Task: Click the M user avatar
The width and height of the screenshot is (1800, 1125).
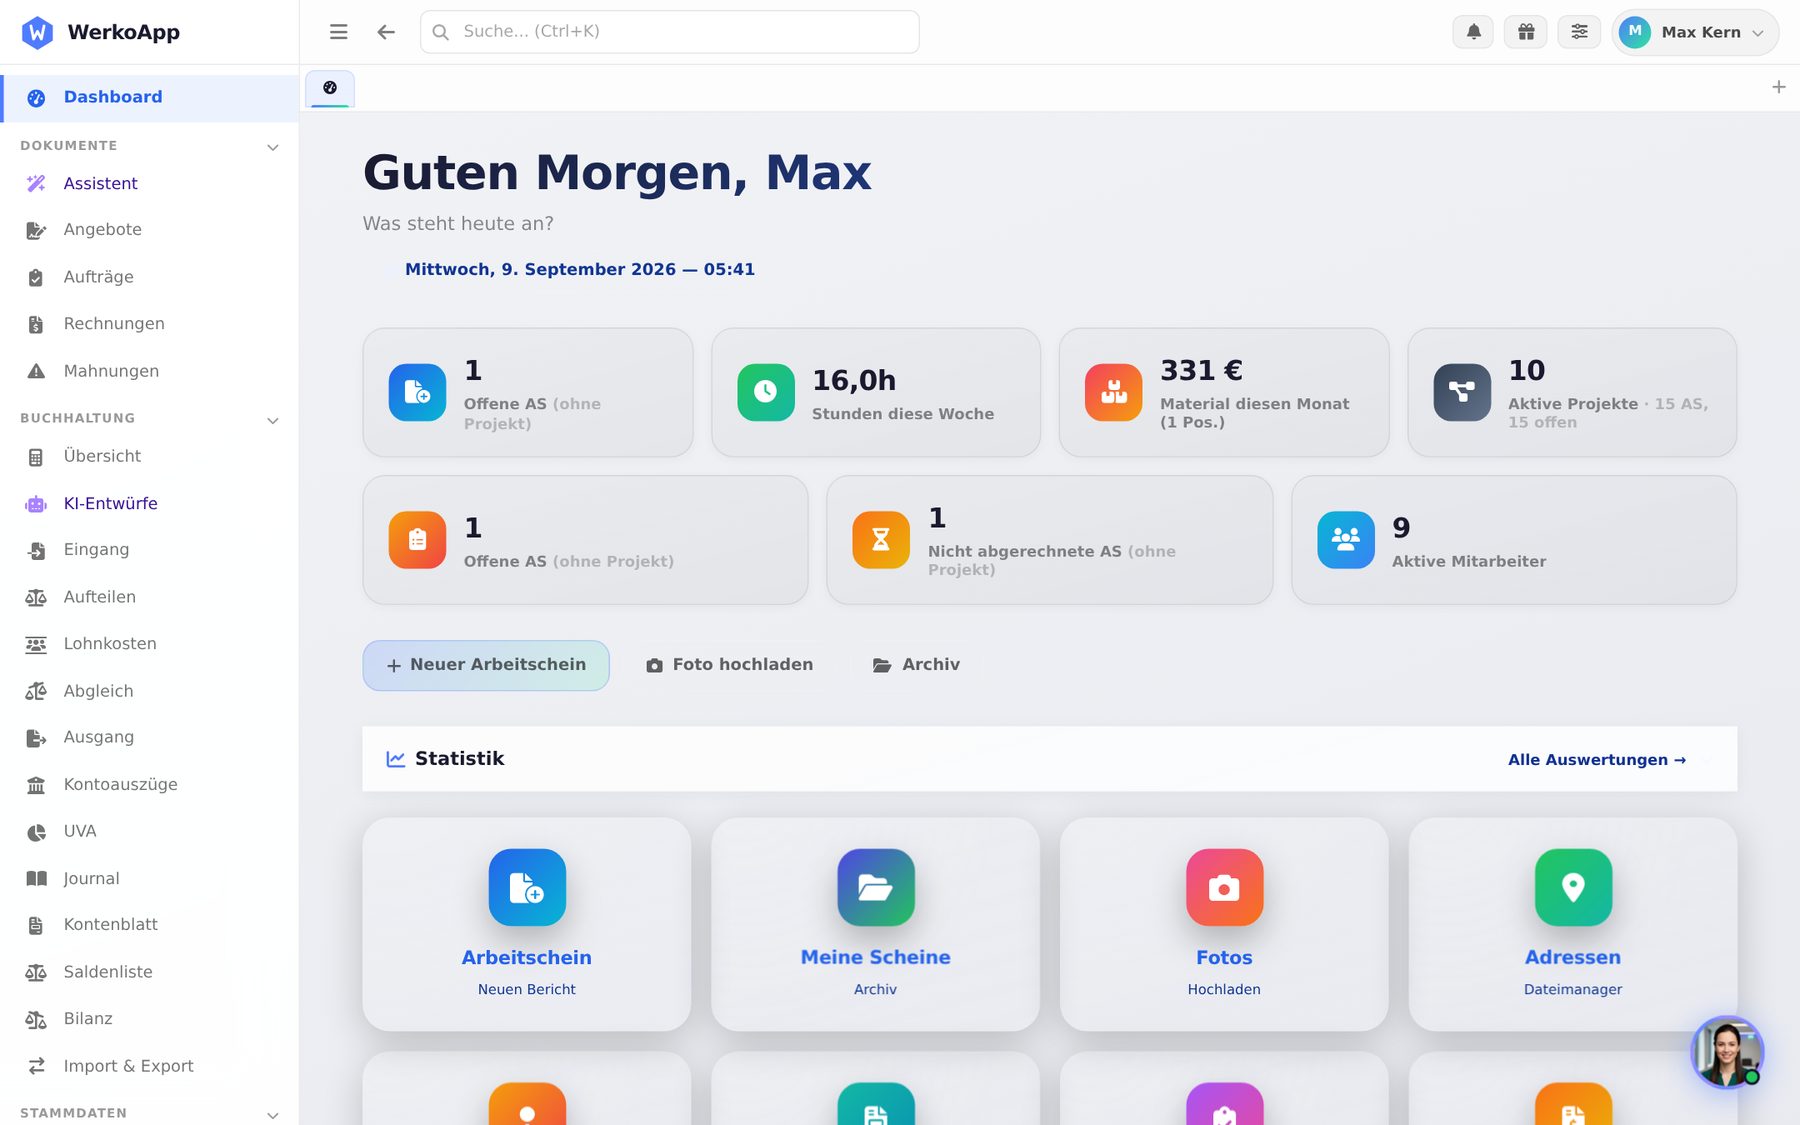Action: [x=1635, y=32]
